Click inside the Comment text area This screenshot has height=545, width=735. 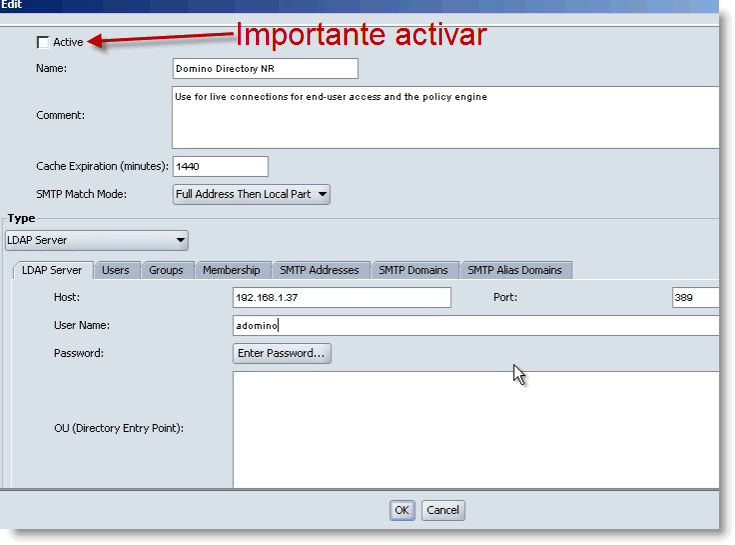445,117
